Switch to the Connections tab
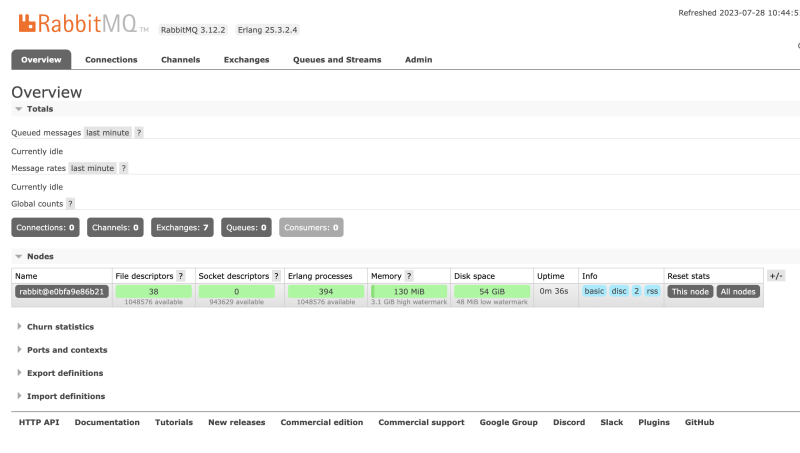This screenshot has width=800, height=453. tap(111, 60)
